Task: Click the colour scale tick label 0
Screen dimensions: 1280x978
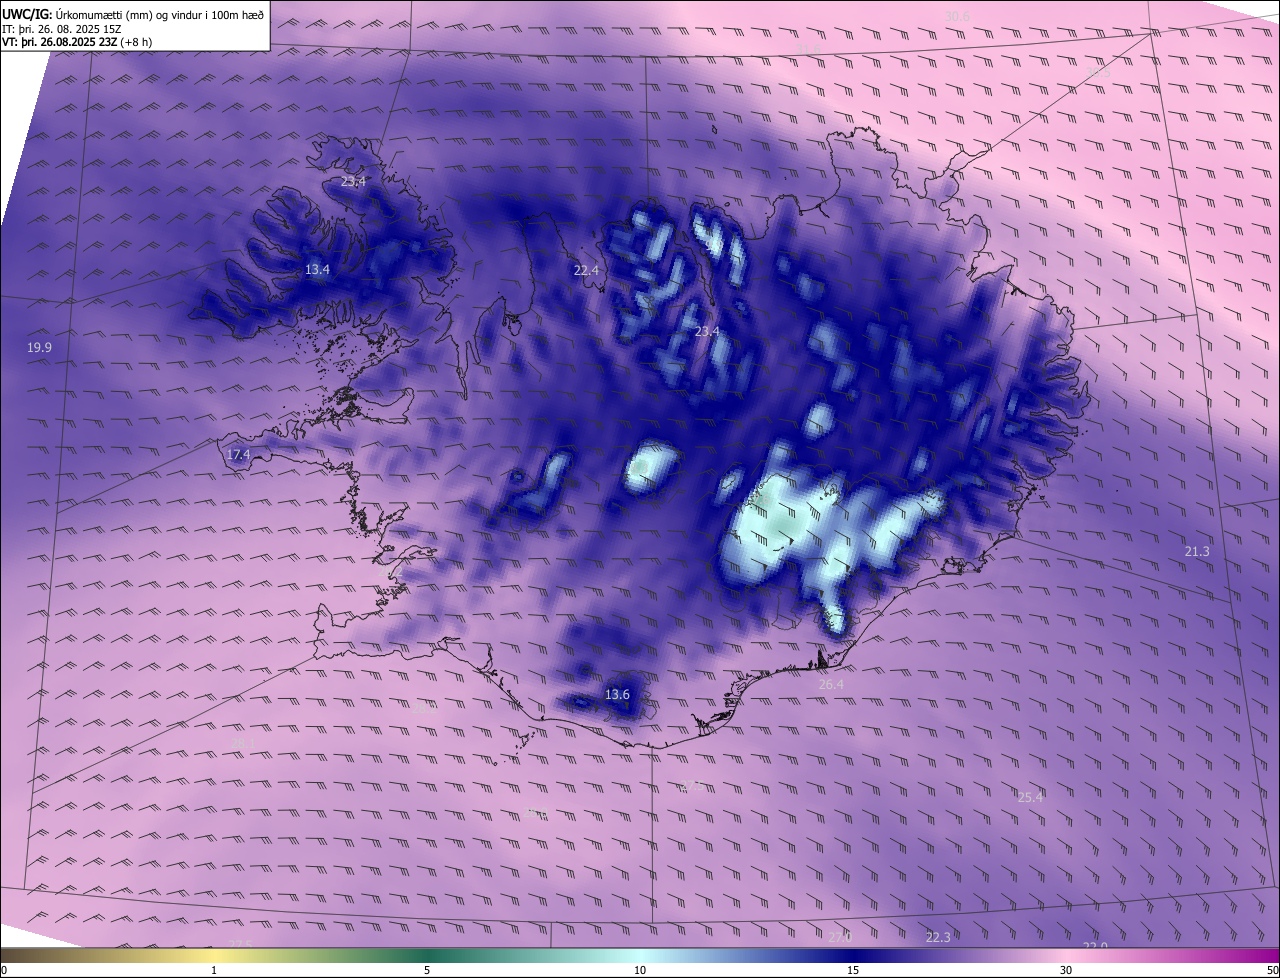Action: (4, 970)
